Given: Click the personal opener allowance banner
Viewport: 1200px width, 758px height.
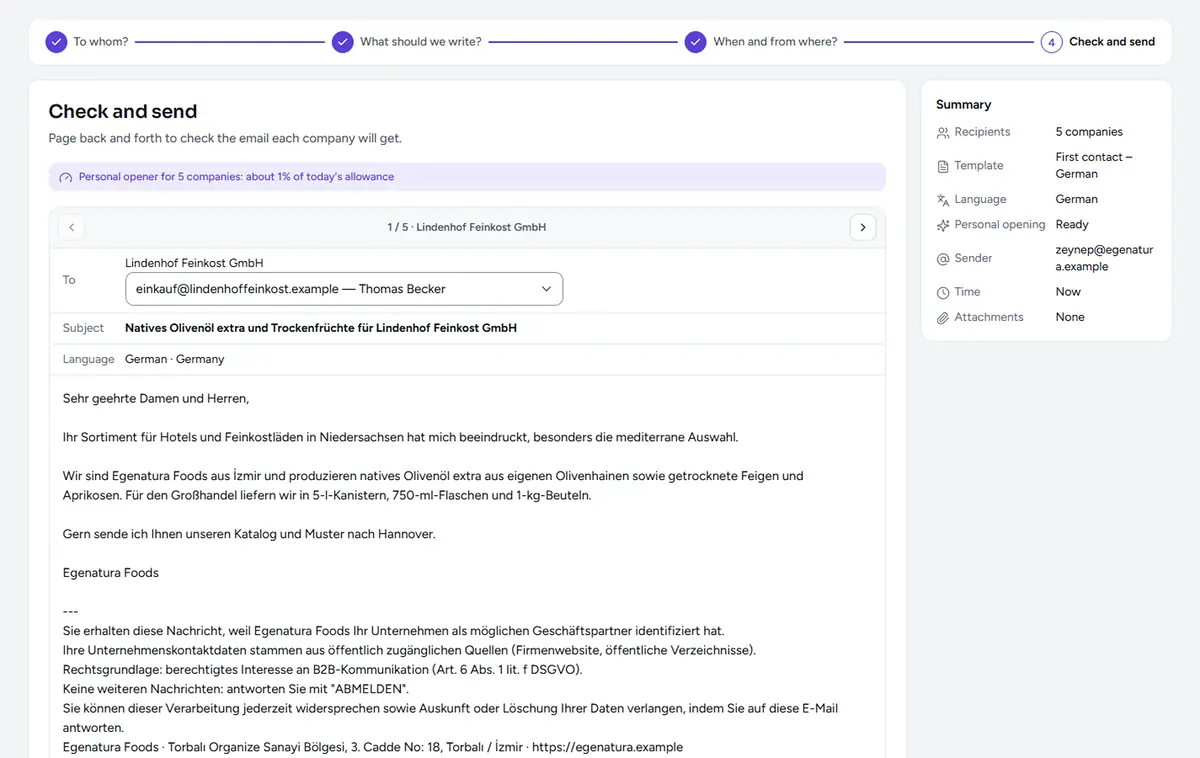Looking at the screenshot, I should pyautogui.click(x=467, y=177).
